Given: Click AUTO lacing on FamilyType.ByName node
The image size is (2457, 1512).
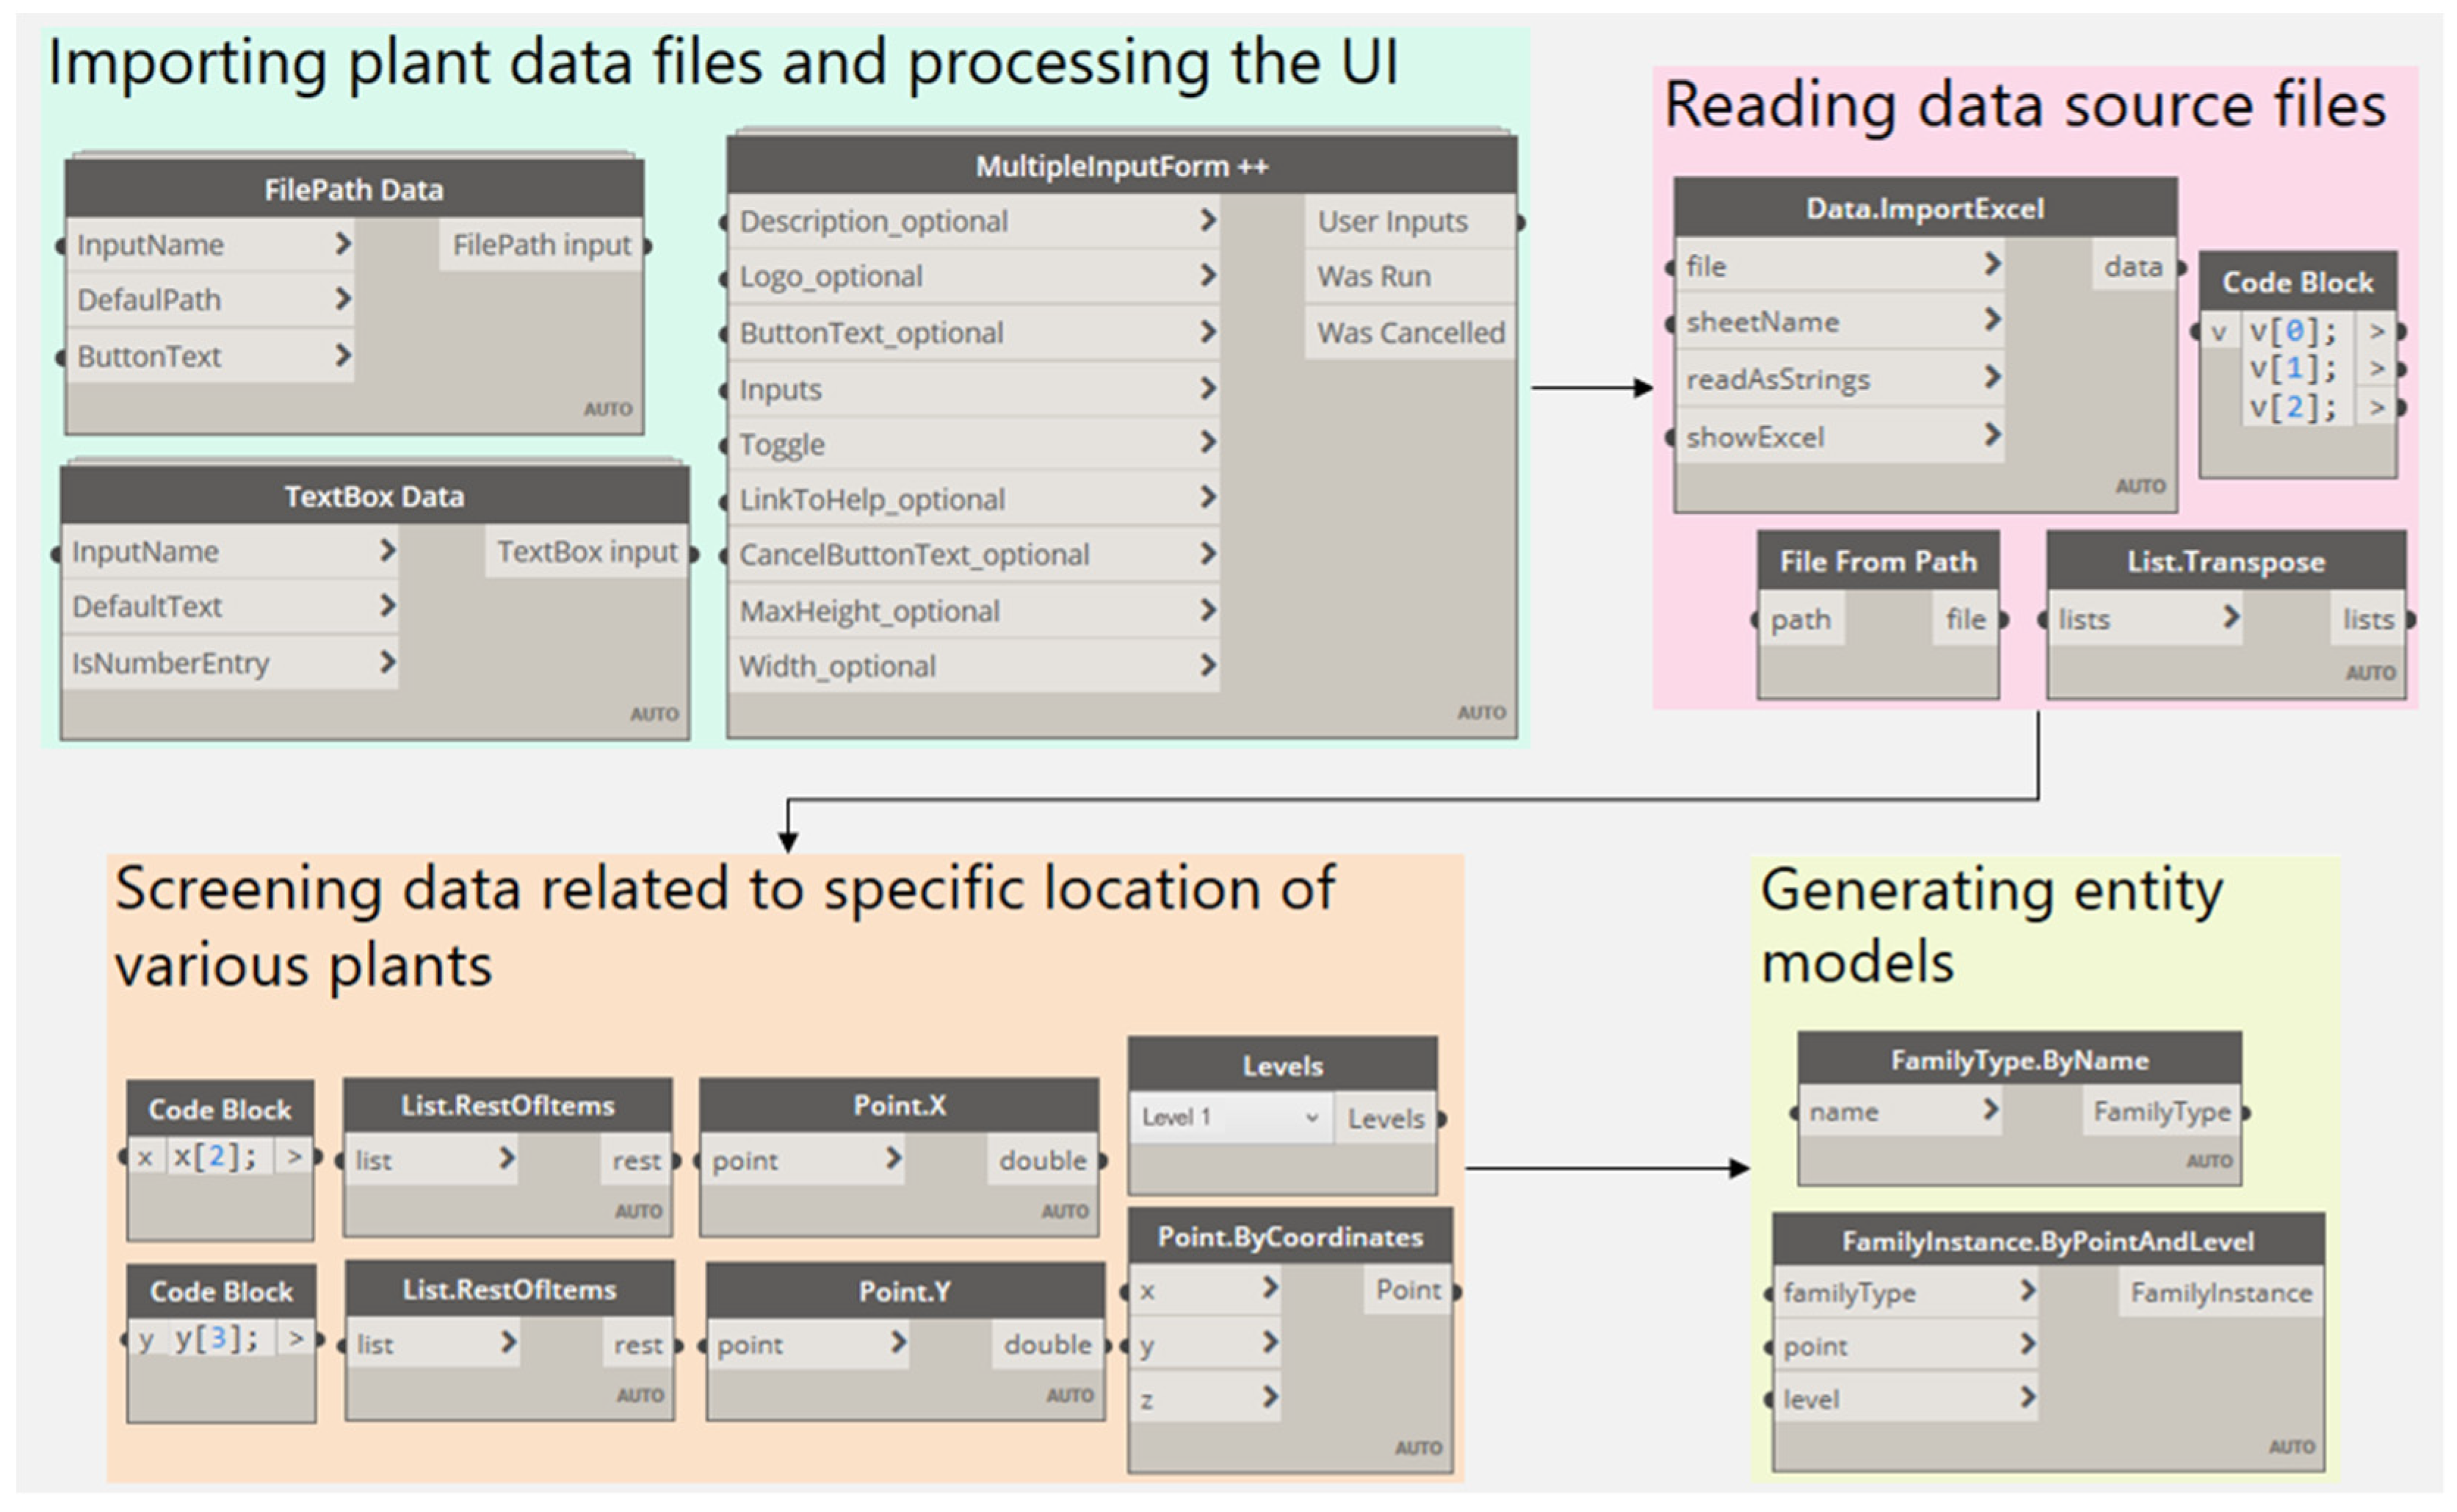Looking at the screenshot, I should (x=2208, y=1161).
